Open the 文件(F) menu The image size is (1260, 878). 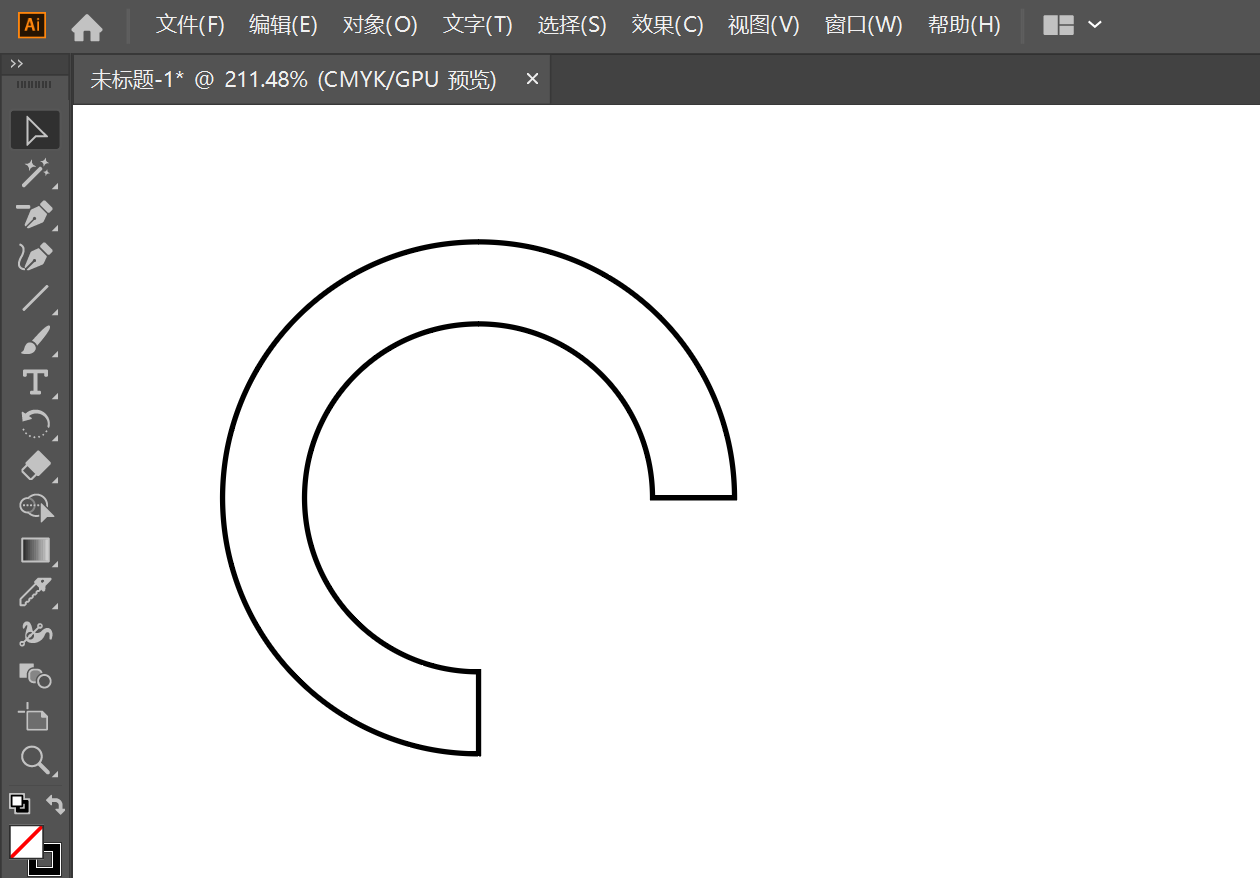(190, 26)
